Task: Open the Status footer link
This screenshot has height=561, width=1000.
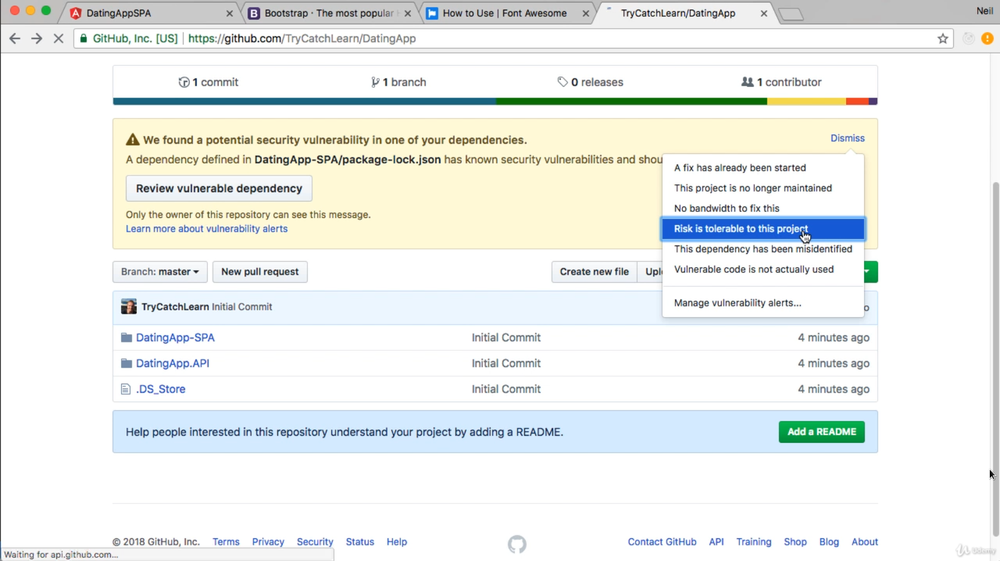Action: [x=360, y=541]
